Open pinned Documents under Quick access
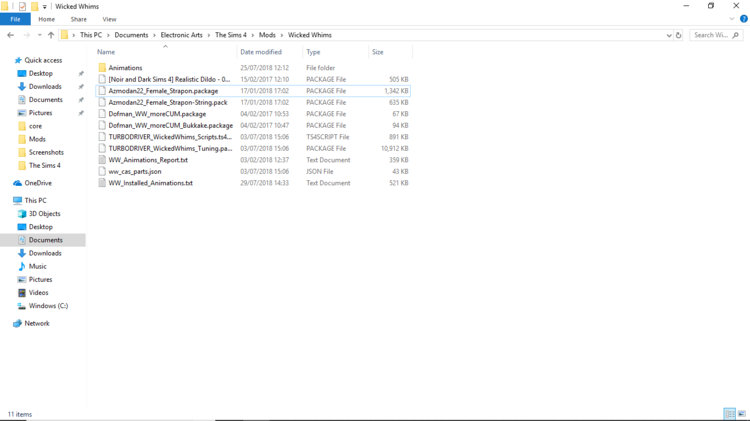Image resolution: width=750 pixels, height=421 pixels. (x=45, y=100)
